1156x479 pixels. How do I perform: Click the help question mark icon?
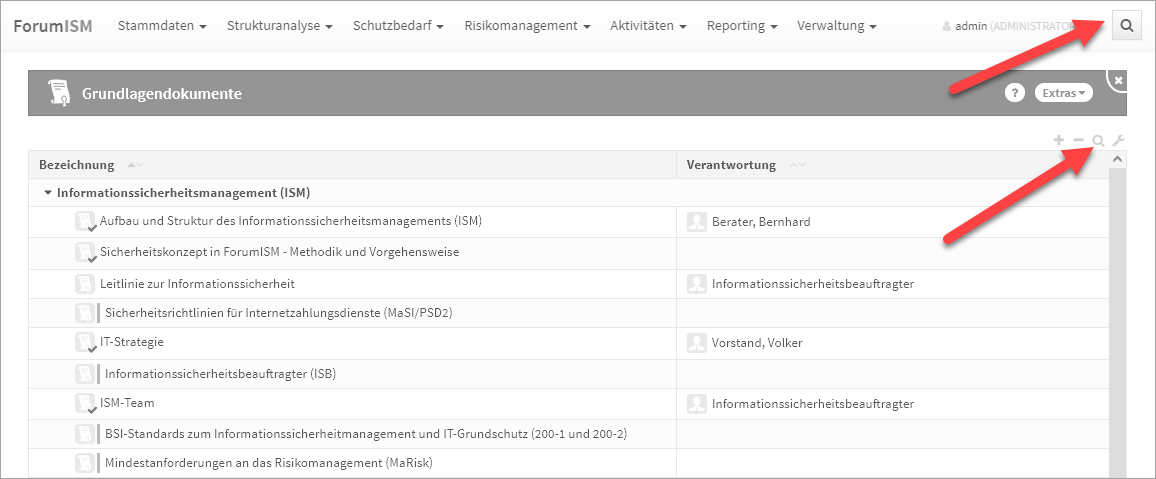coord(1015,93)
